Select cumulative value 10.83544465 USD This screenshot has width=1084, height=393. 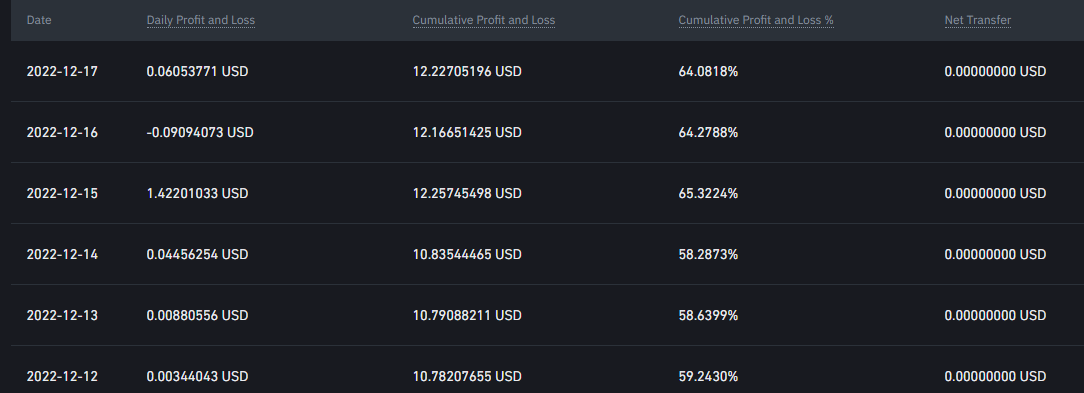click(x=467, y=255)
